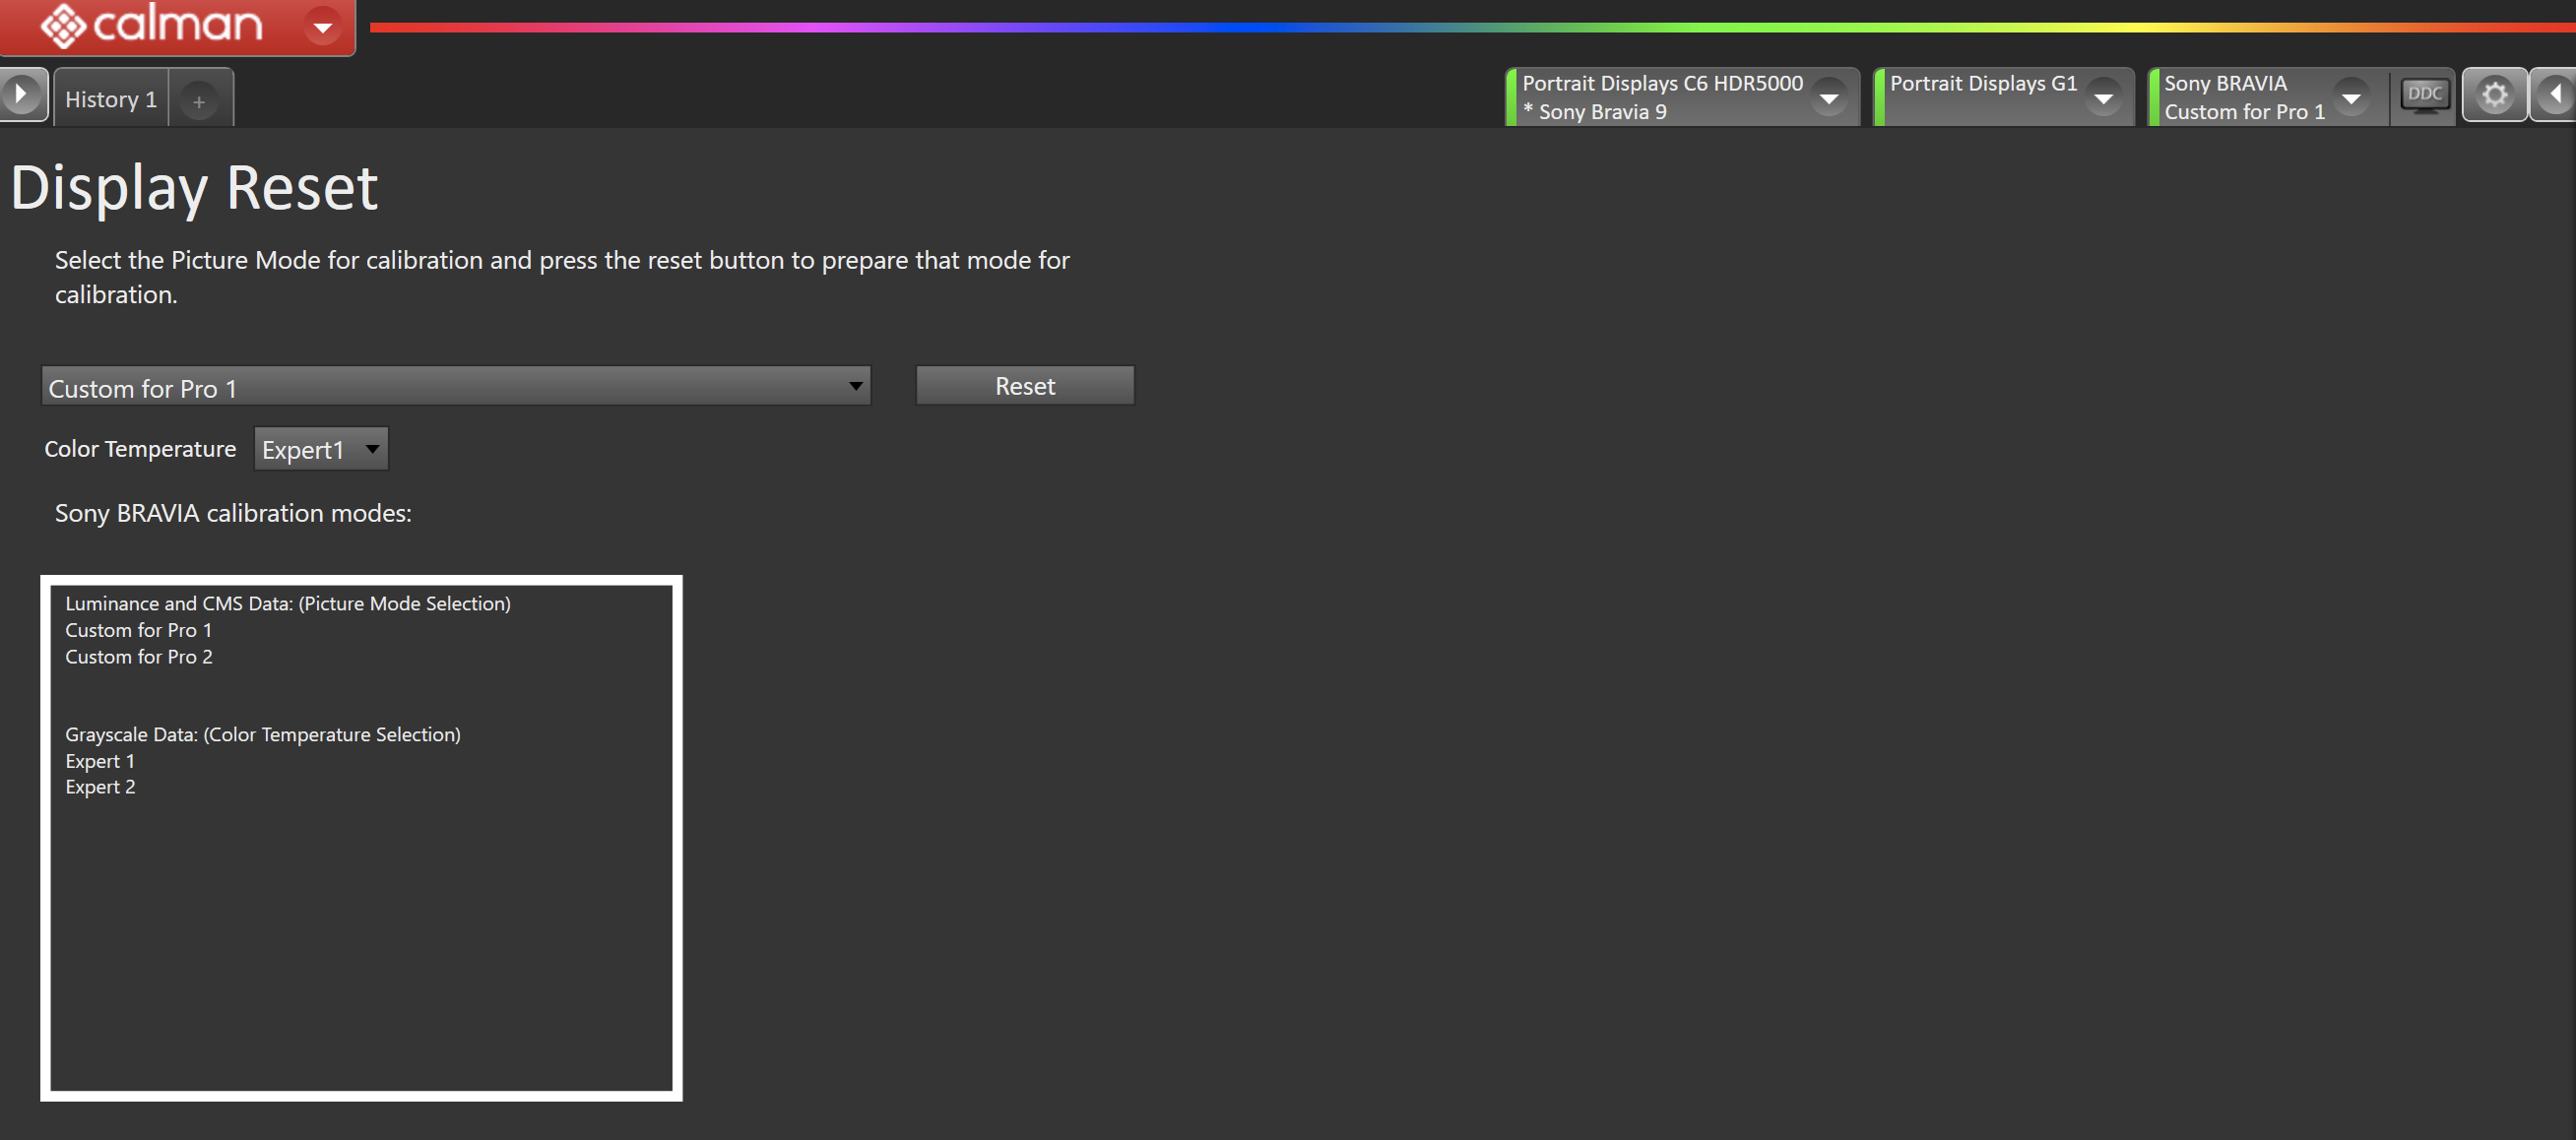Collapse the right panel arrow icon
The height and width of the screenshot is (1140, 2576).
(2554, 95)
